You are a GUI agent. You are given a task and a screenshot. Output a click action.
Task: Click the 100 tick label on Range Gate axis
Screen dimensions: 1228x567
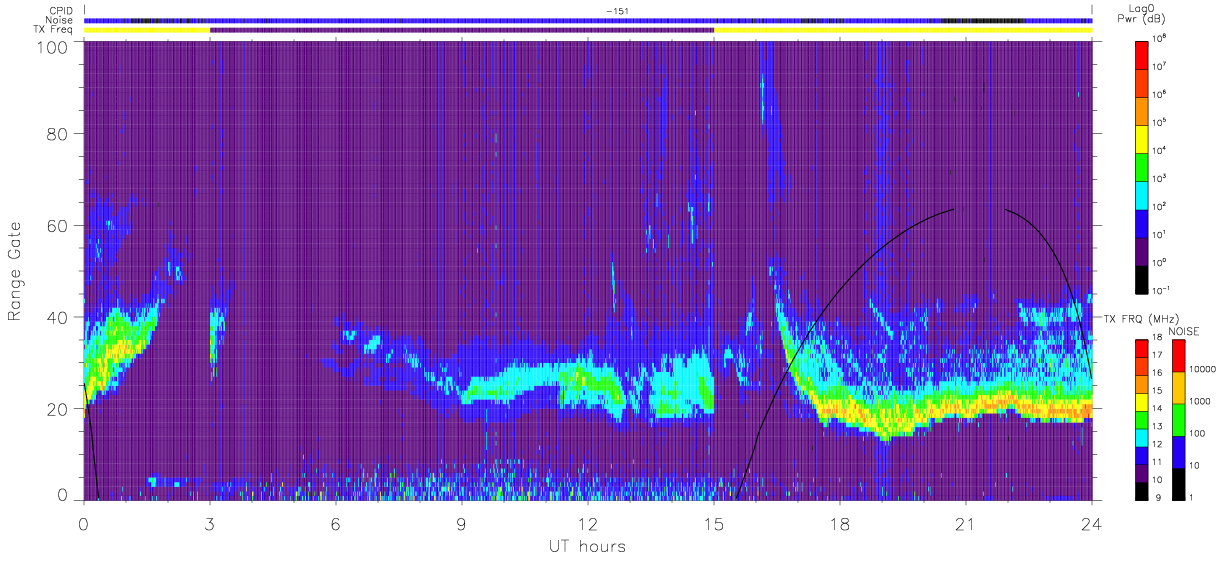point(51,47)
